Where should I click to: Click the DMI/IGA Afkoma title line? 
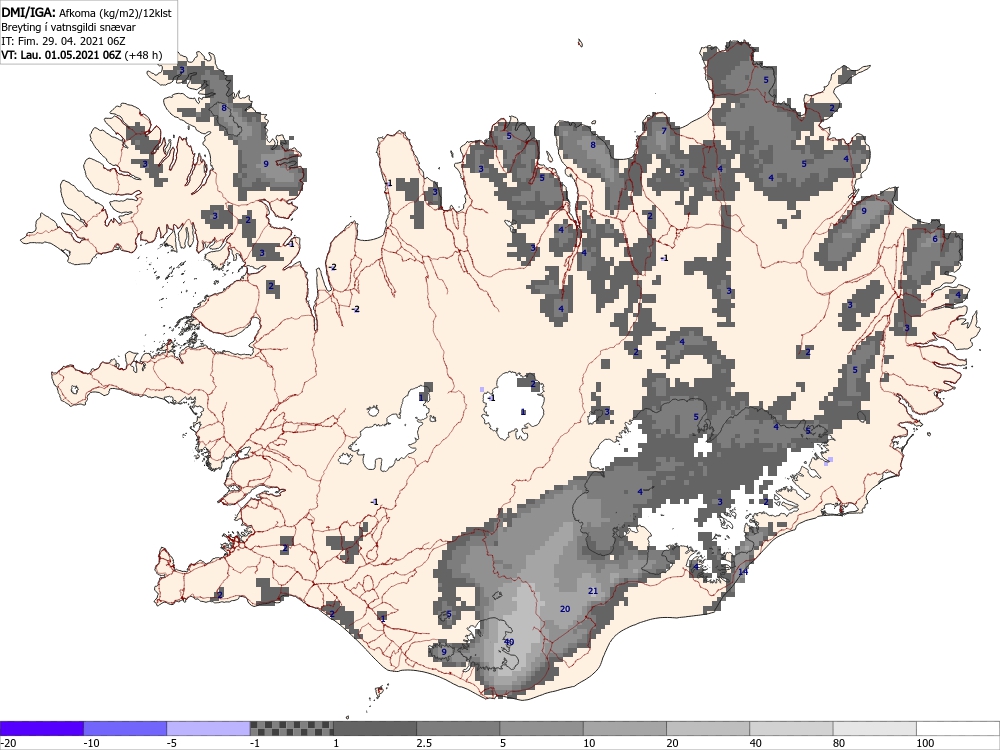pos(86,12)
